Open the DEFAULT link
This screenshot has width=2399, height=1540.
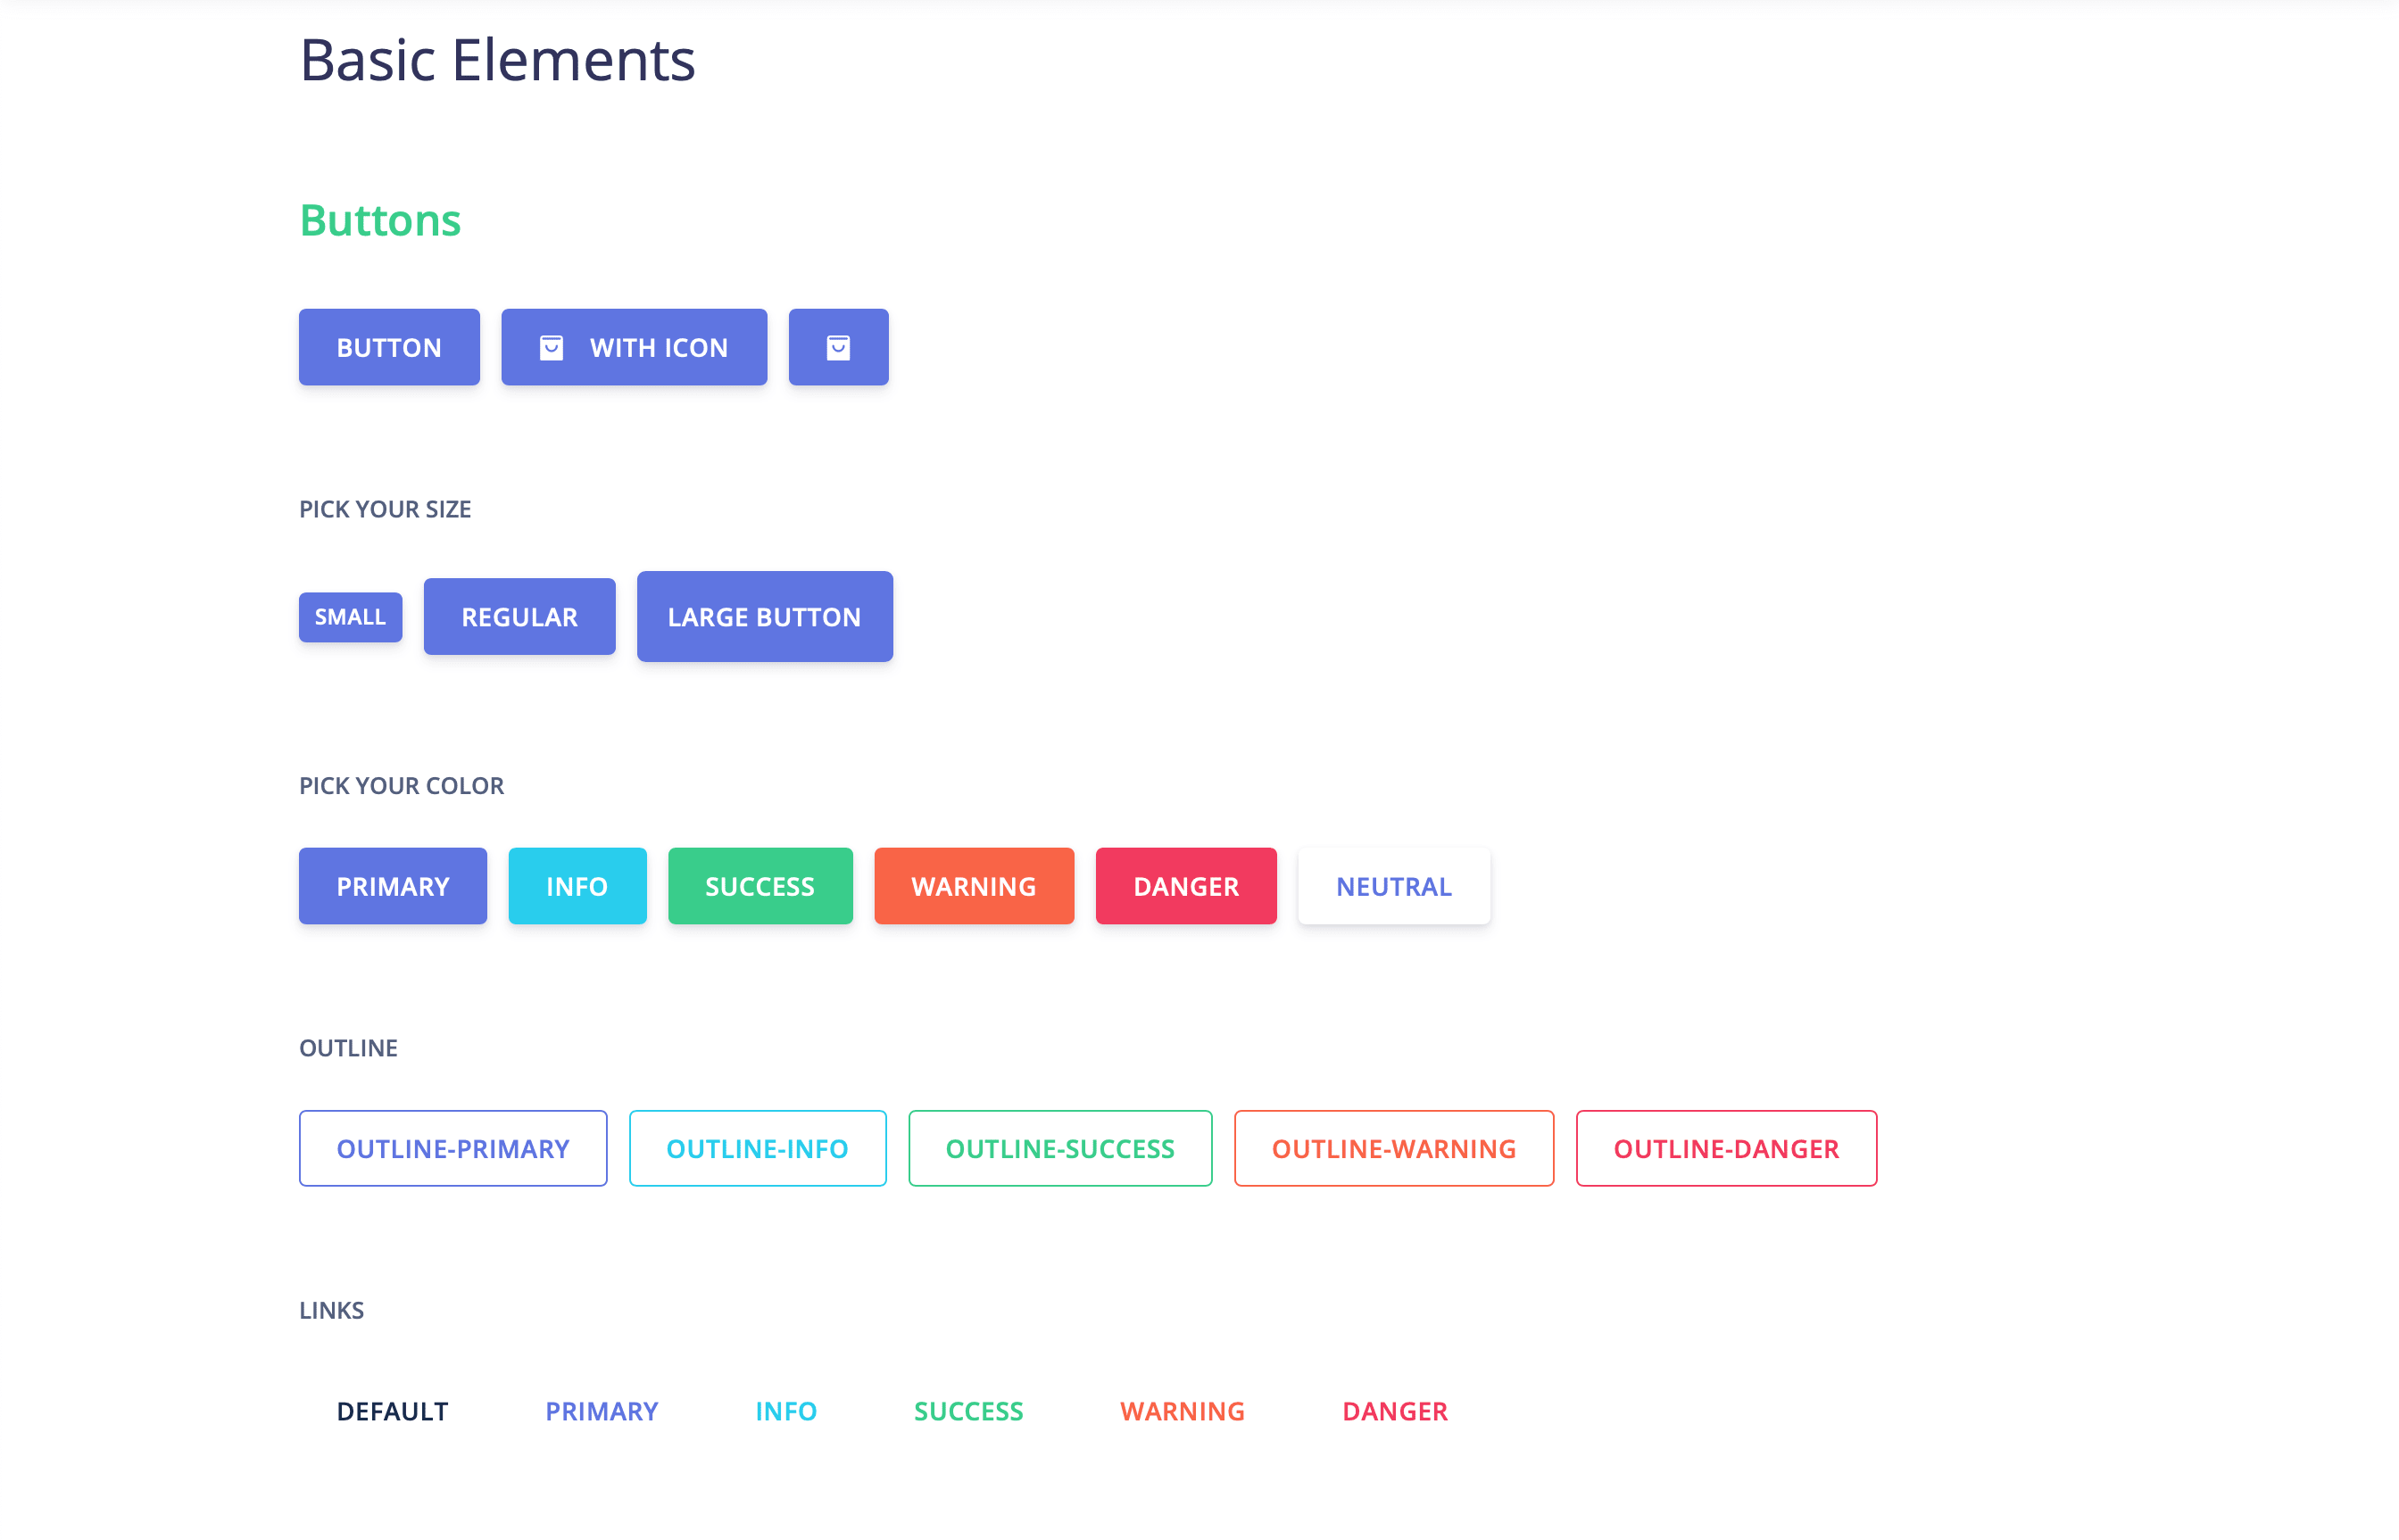[x=392, y=1411]
